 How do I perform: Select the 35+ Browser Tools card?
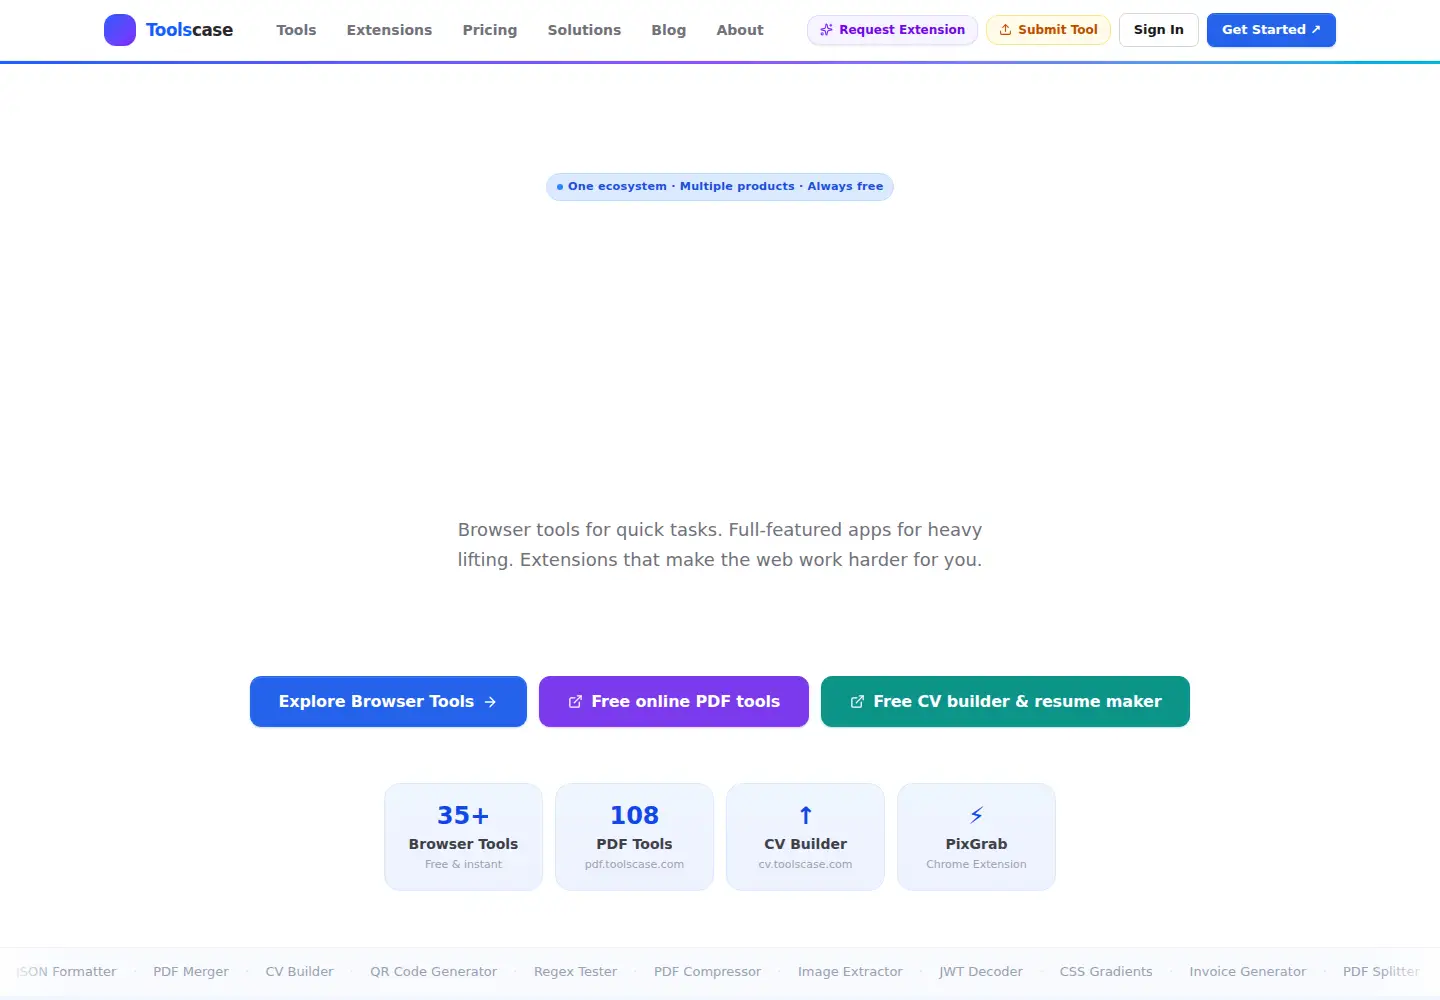coord(463,837)
